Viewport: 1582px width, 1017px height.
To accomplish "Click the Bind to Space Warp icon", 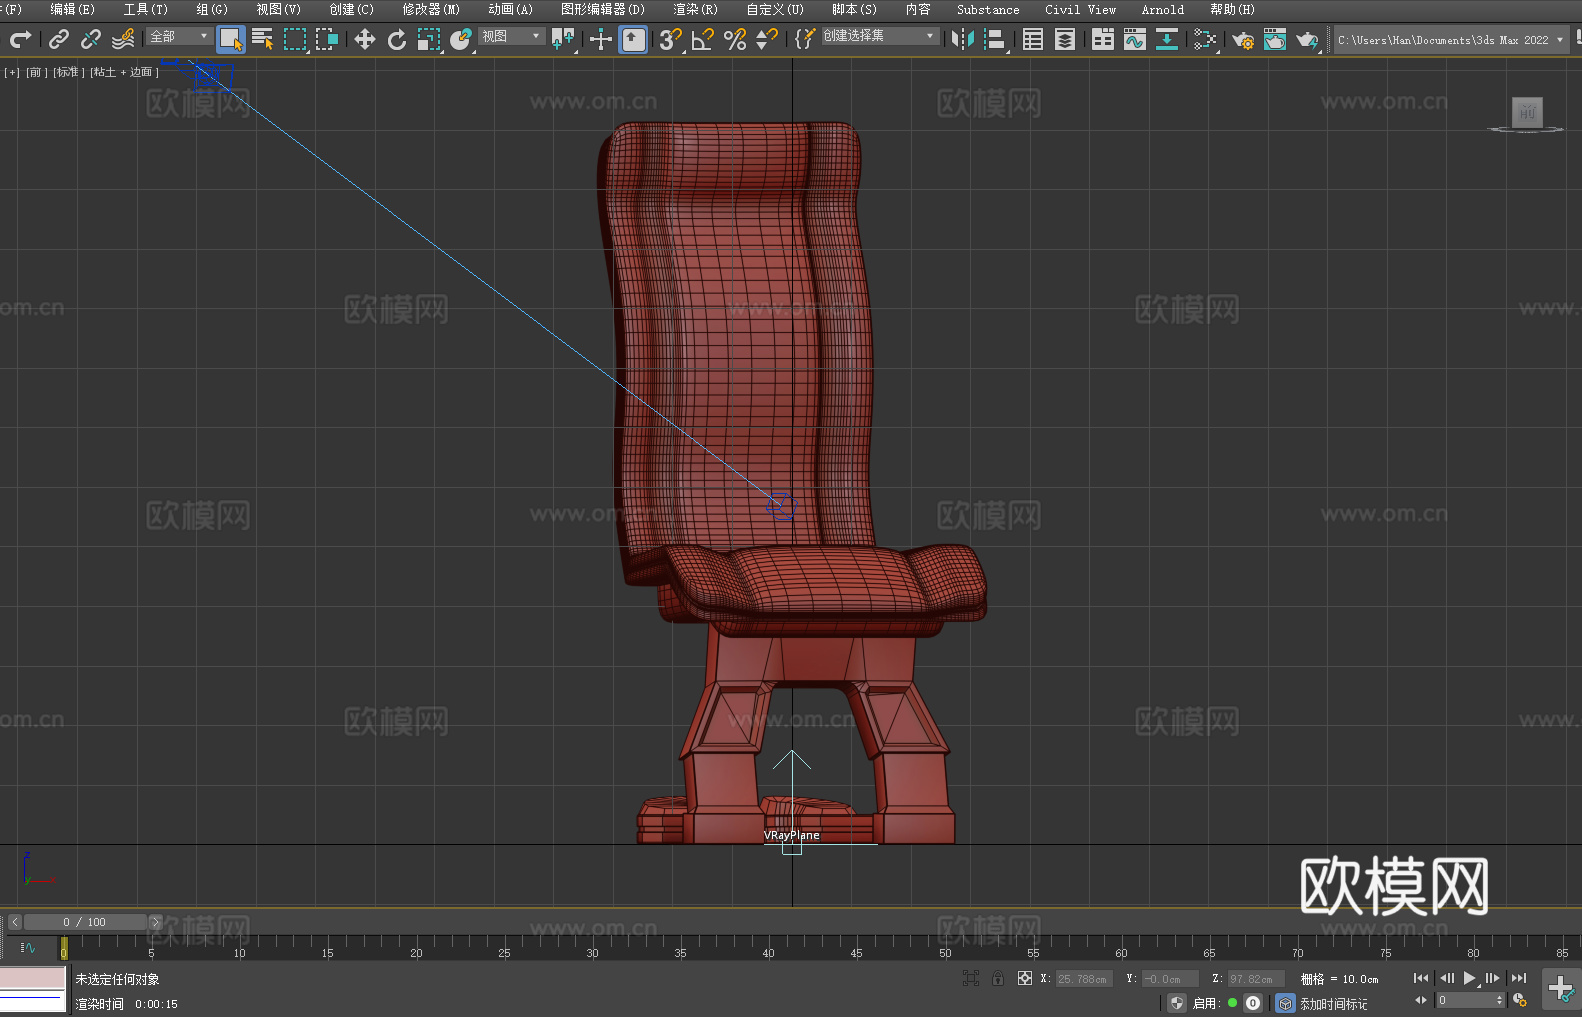I will tap(123, 39).
